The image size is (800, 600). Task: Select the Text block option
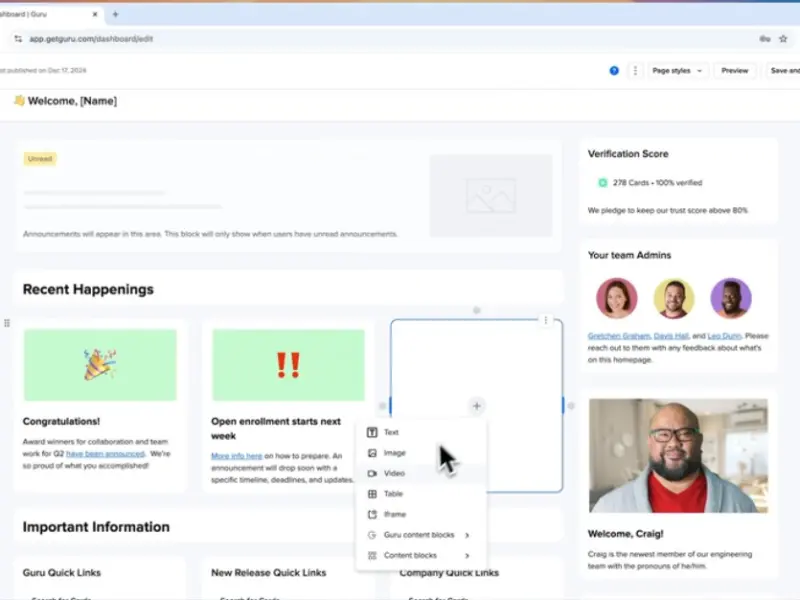421,432
